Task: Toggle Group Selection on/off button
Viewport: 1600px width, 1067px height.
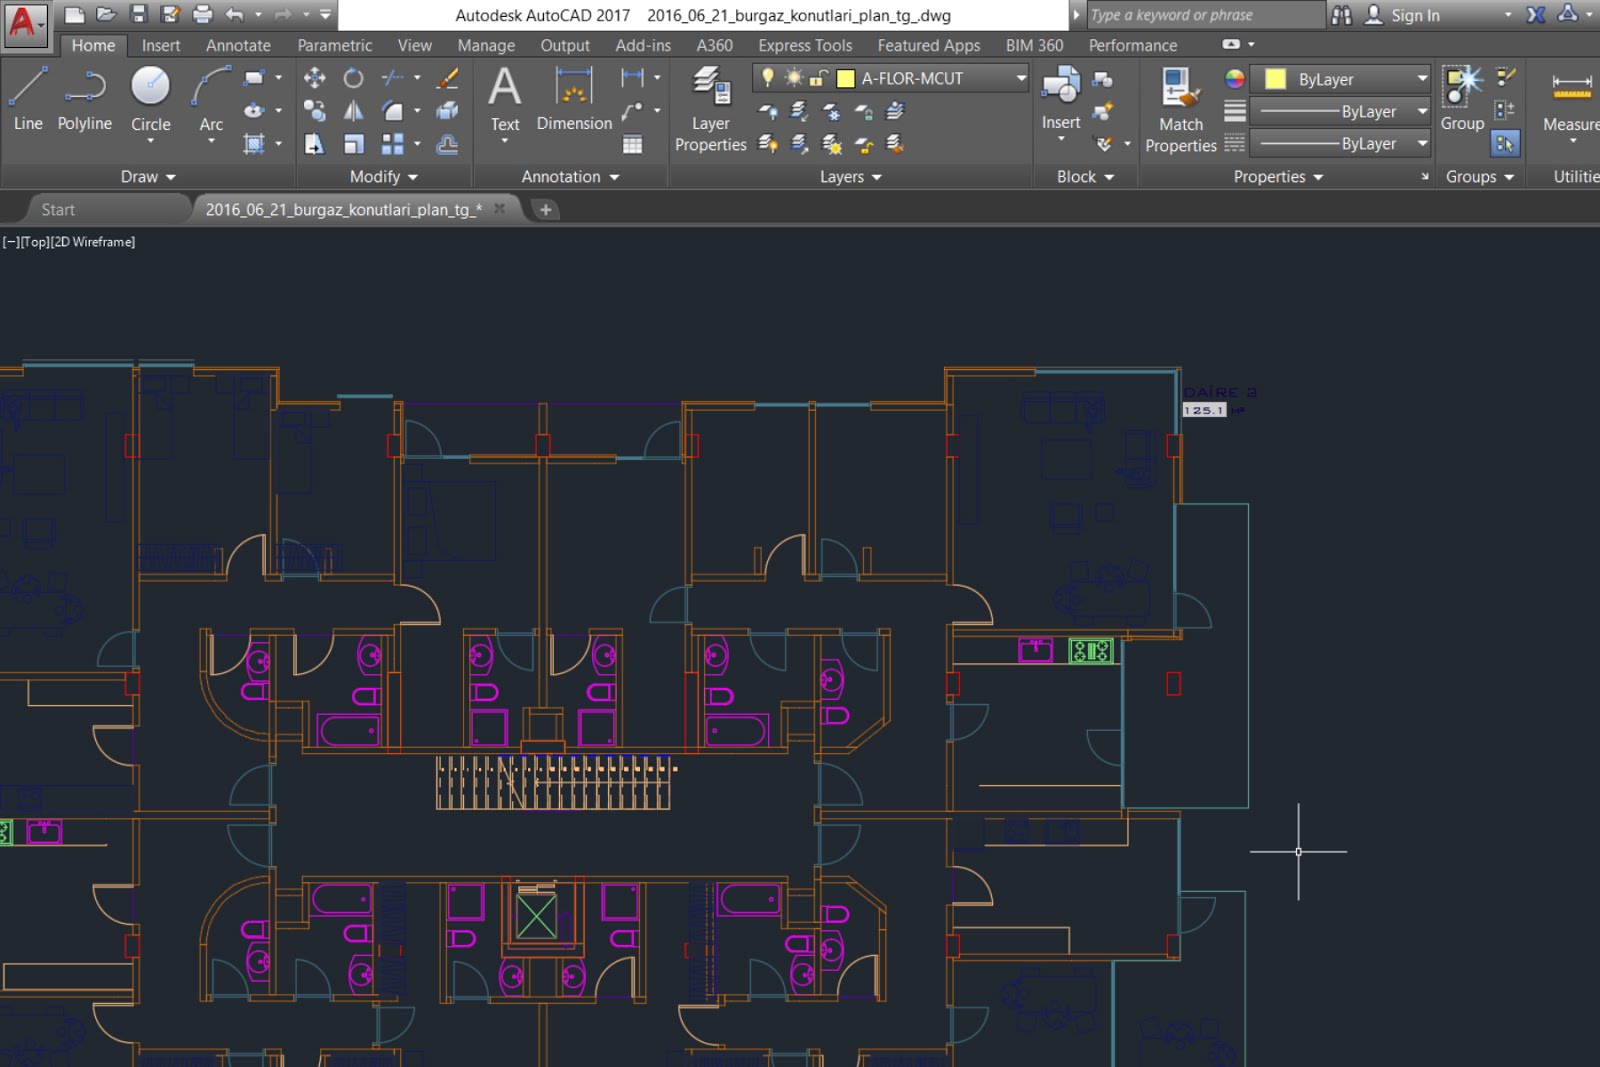Action: point(1504,144)
